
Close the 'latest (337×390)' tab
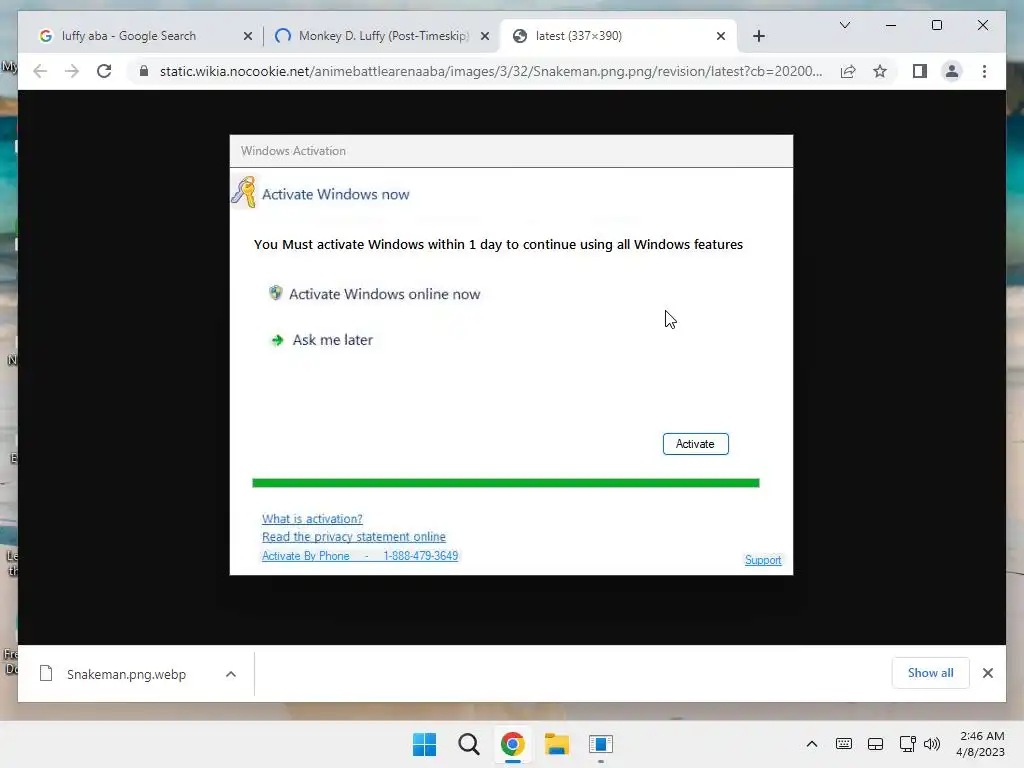click(720, 36)
